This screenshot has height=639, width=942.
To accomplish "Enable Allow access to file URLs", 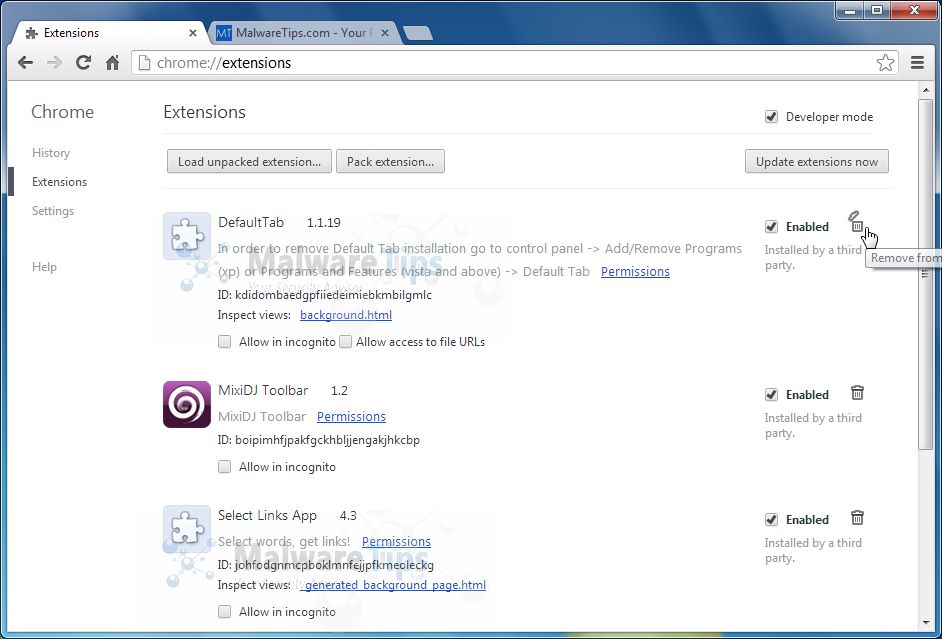I will pos(345,342).
